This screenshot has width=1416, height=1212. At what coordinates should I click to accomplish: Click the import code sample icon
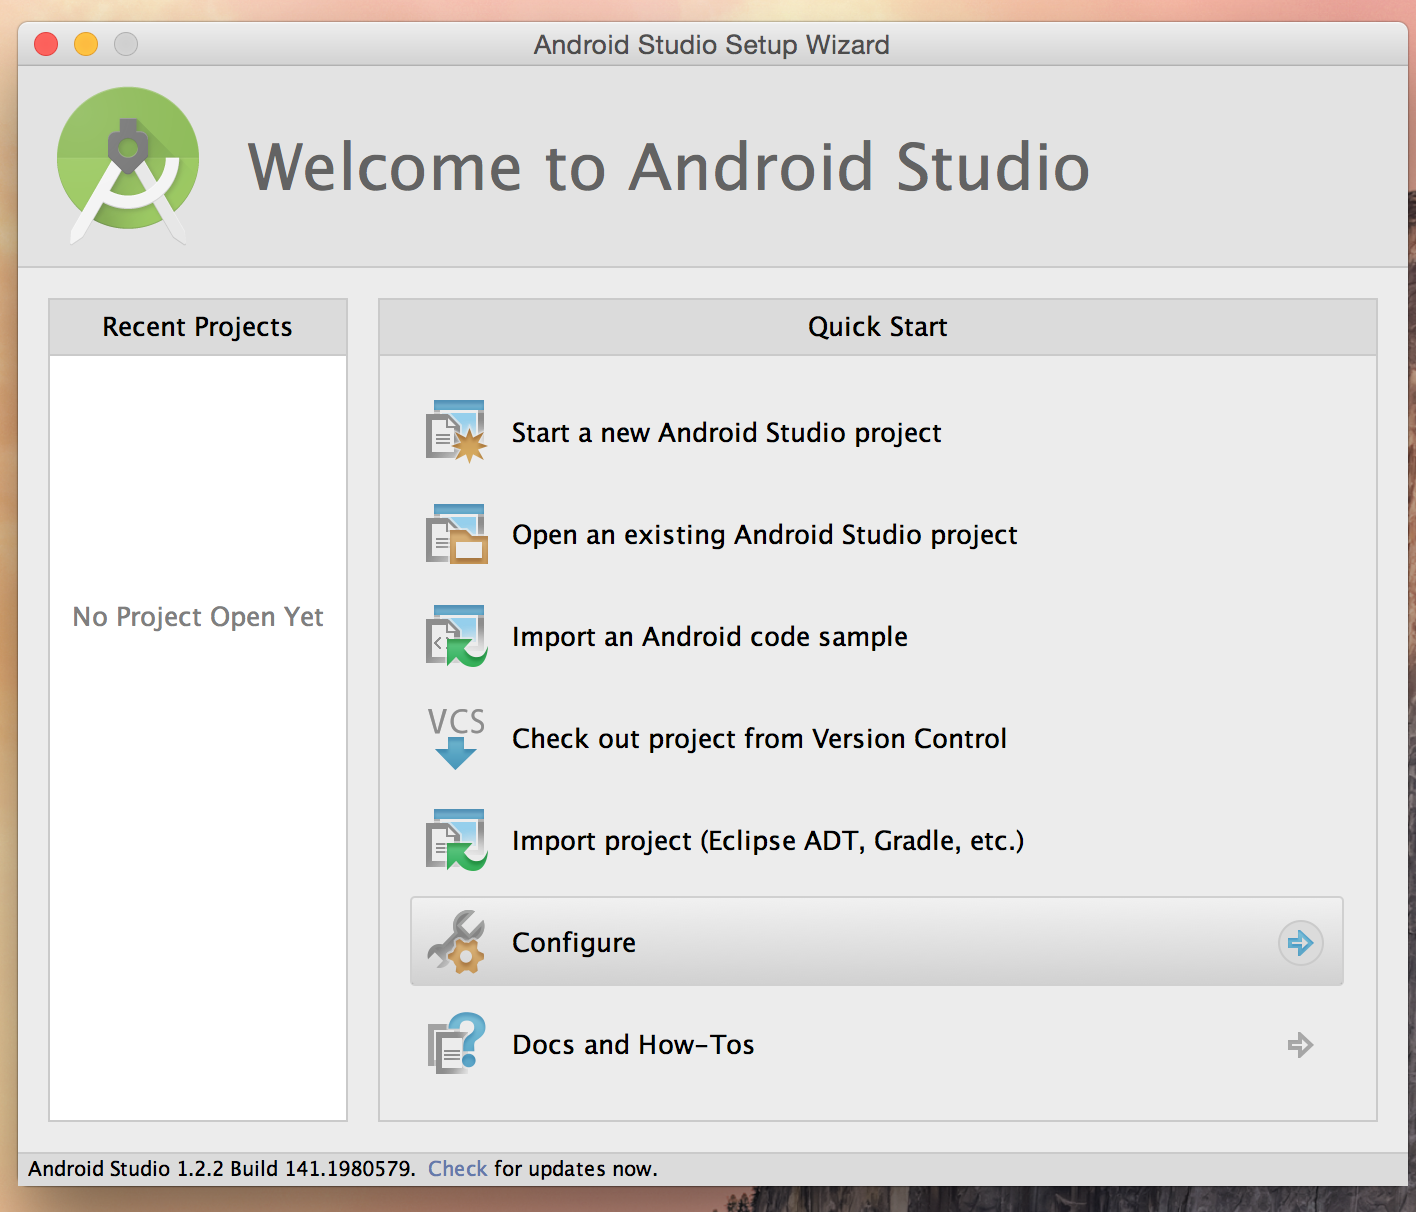point(456,636)
